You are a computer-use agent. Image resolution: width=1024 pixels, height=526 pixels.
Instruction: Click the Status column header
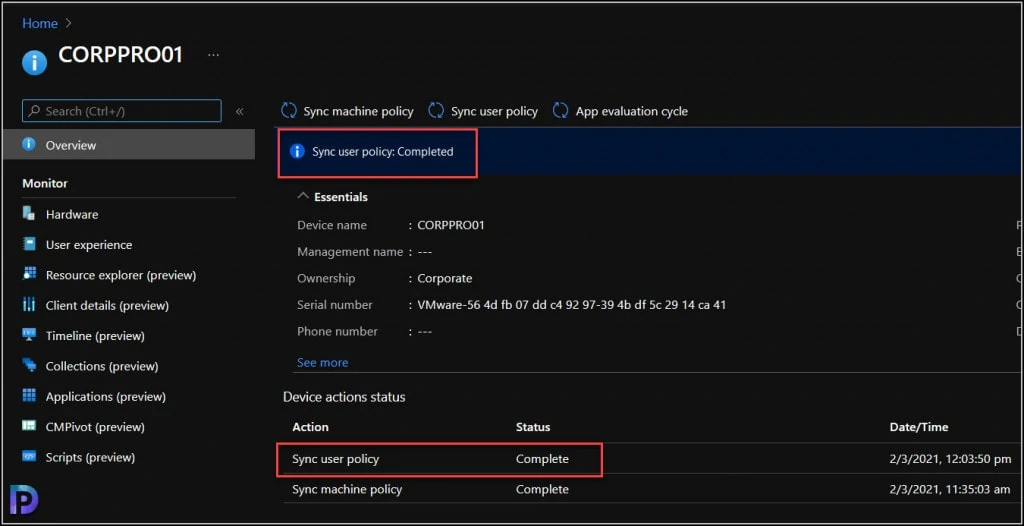533,427
